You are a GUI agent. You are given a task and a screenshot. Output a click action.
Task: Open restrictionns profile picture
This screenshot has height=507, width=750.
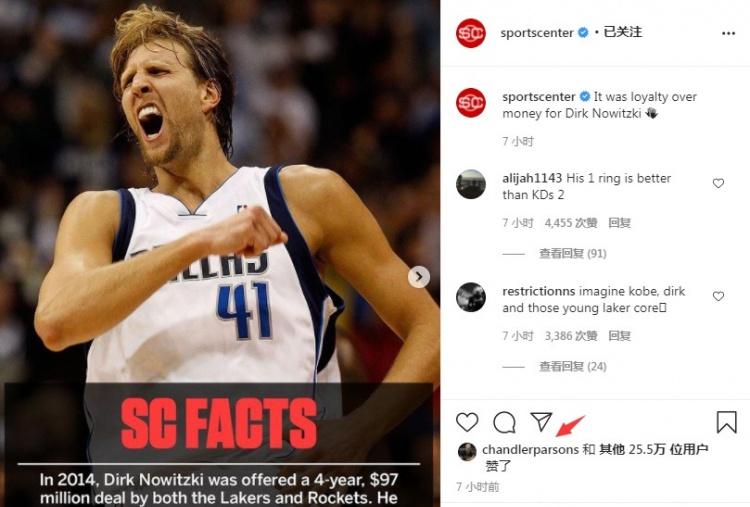coord(471,297)
